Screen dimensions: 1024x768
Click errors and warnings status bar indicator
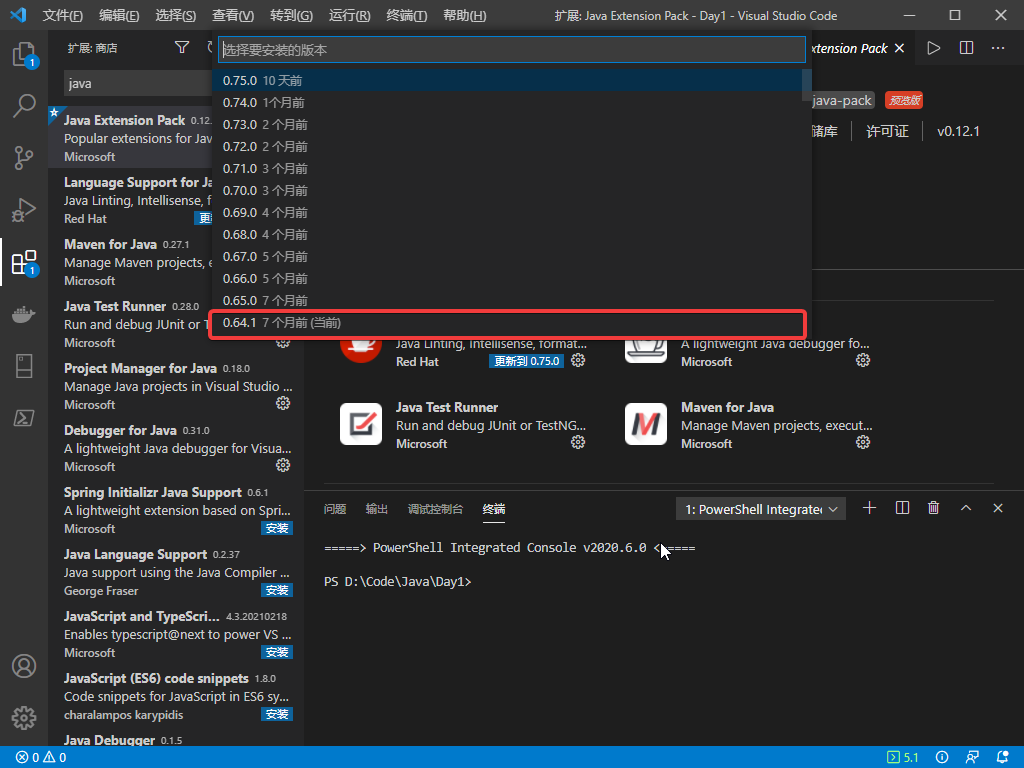41,758
